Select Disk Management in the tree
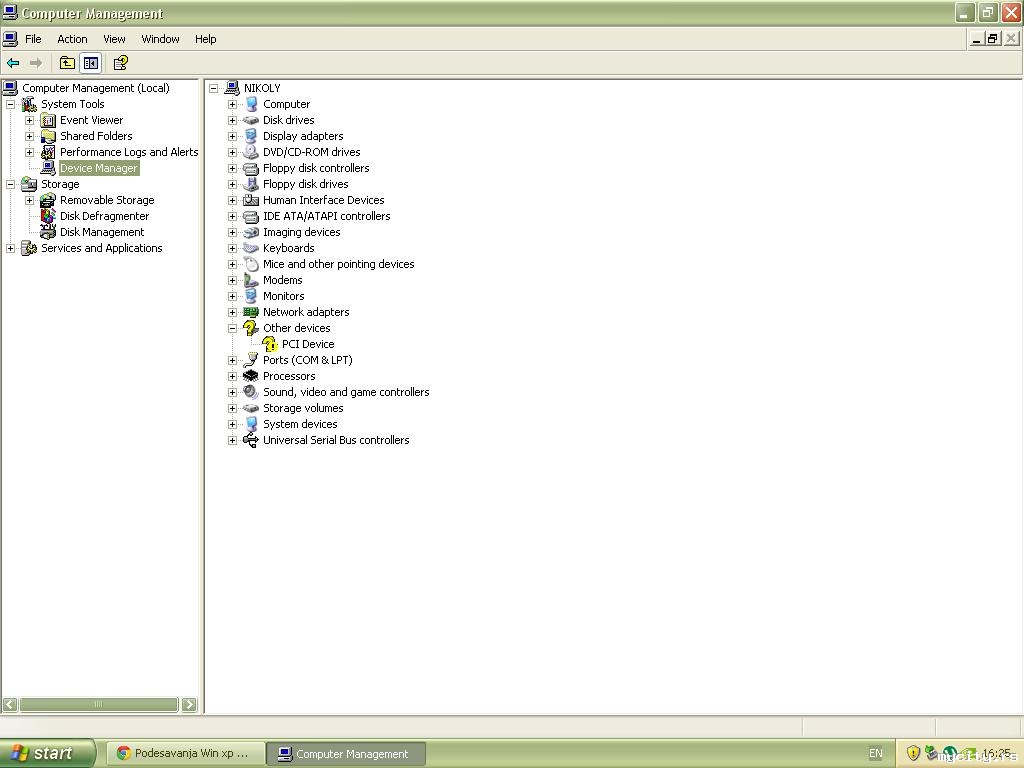This screenshot has width=1024, height=768. pyautogui.click(x=101, y=232)
